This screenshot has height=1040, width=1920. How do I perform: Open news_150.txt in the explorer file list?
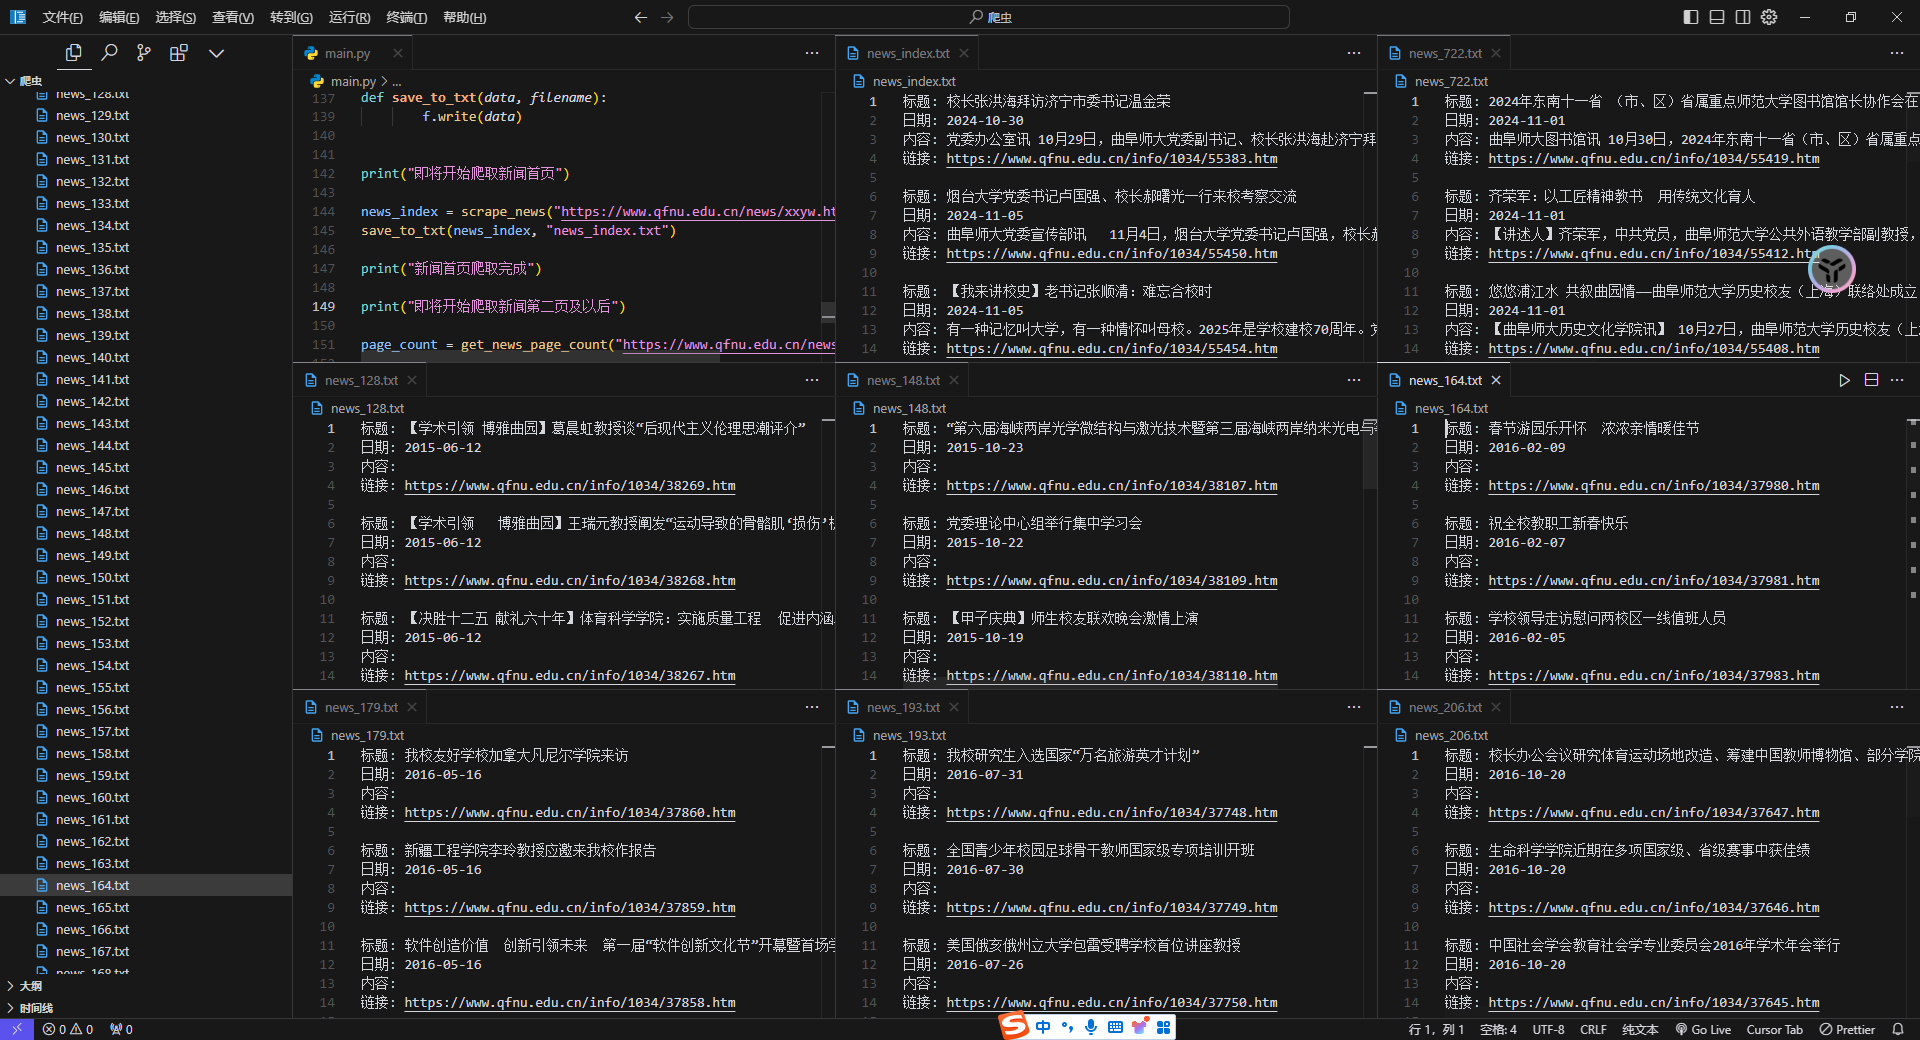coord(92,577)
